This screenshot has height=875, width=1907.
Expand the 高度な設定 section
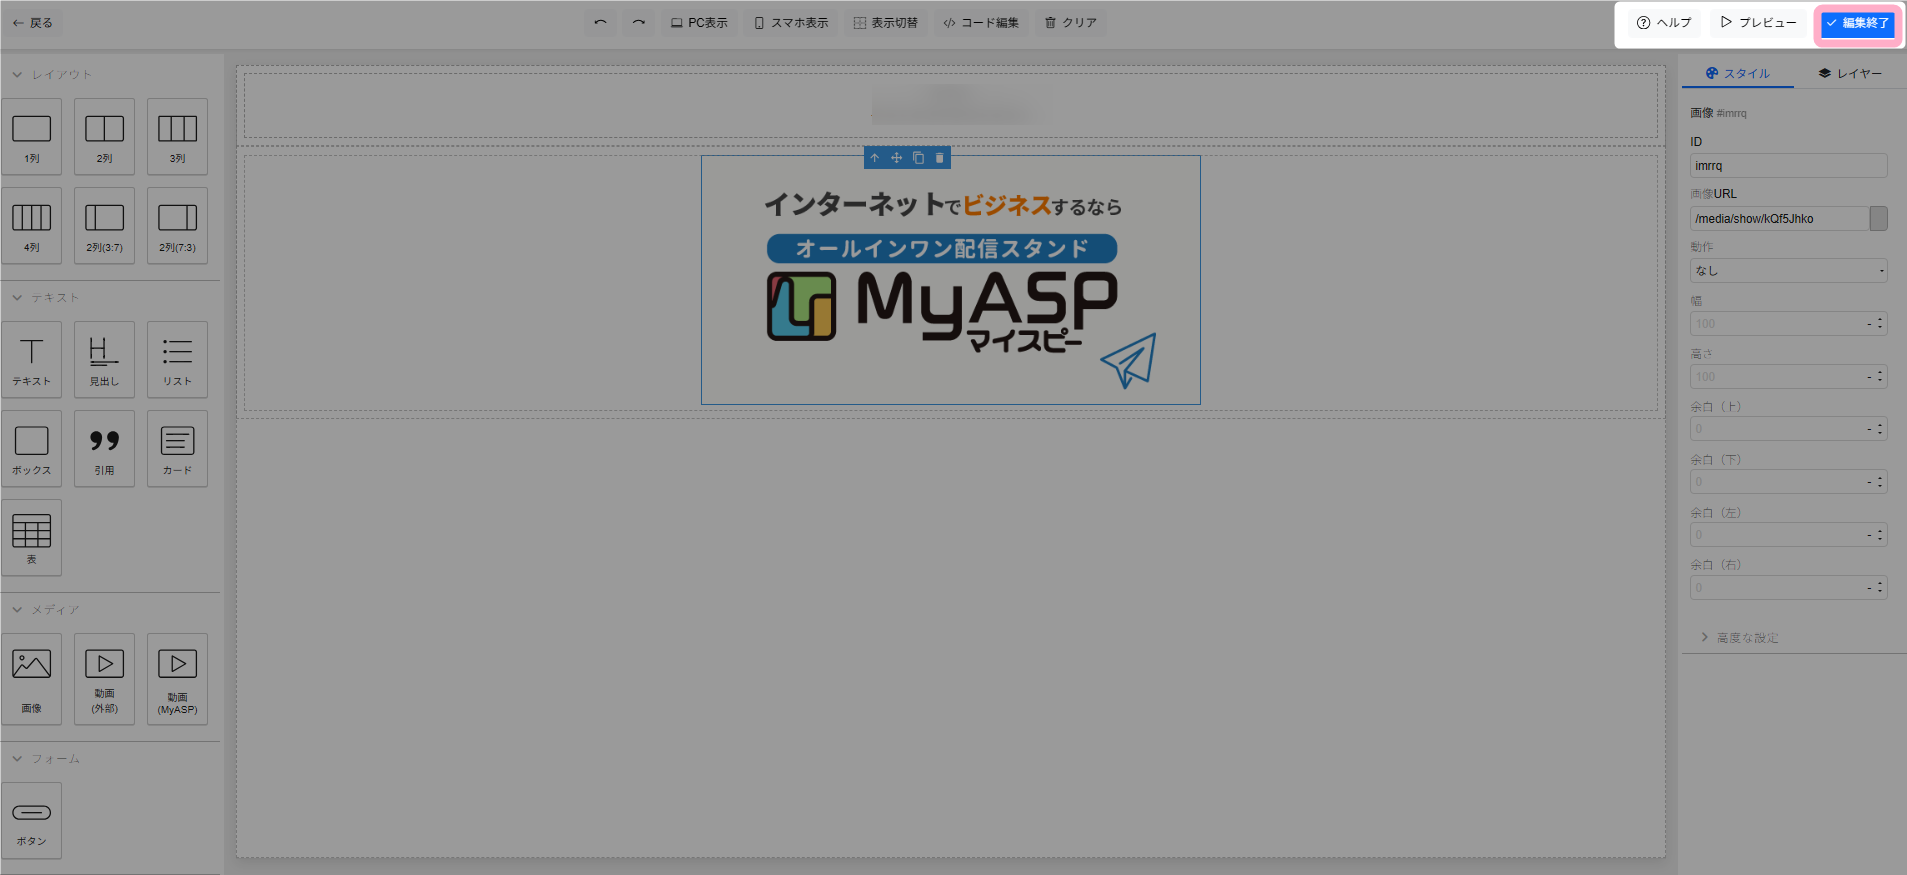tap(1747, 638)
